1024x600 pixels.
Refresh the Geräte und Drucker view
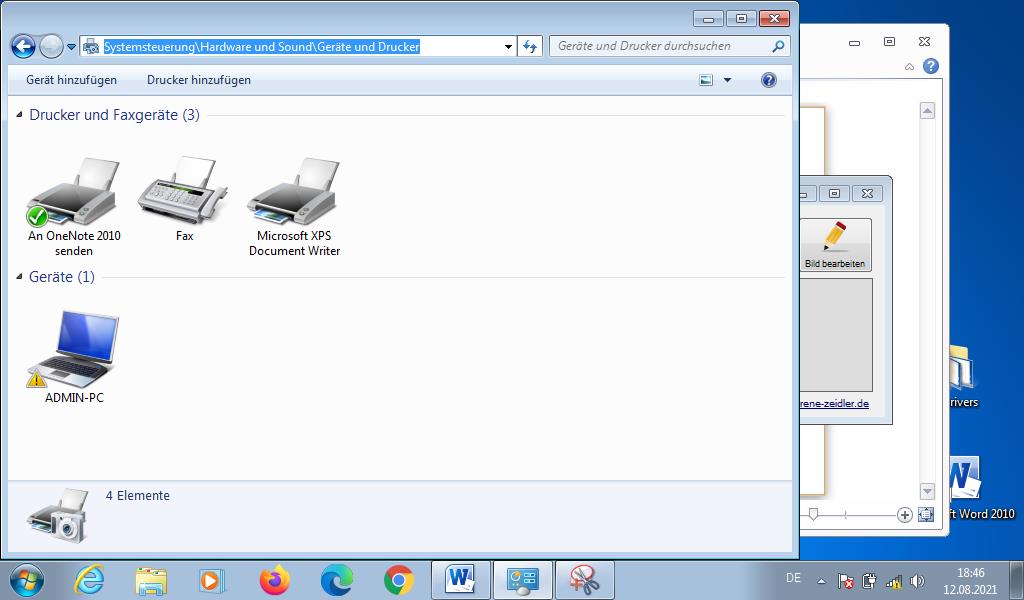click(530, 47)
